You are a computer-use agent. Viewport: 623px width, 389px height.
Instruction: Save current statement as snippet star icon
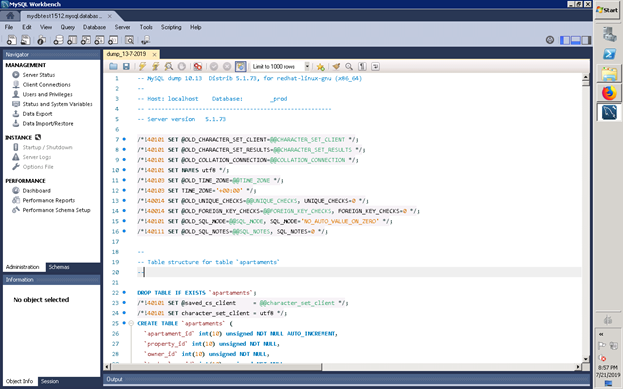pos(320,66)
